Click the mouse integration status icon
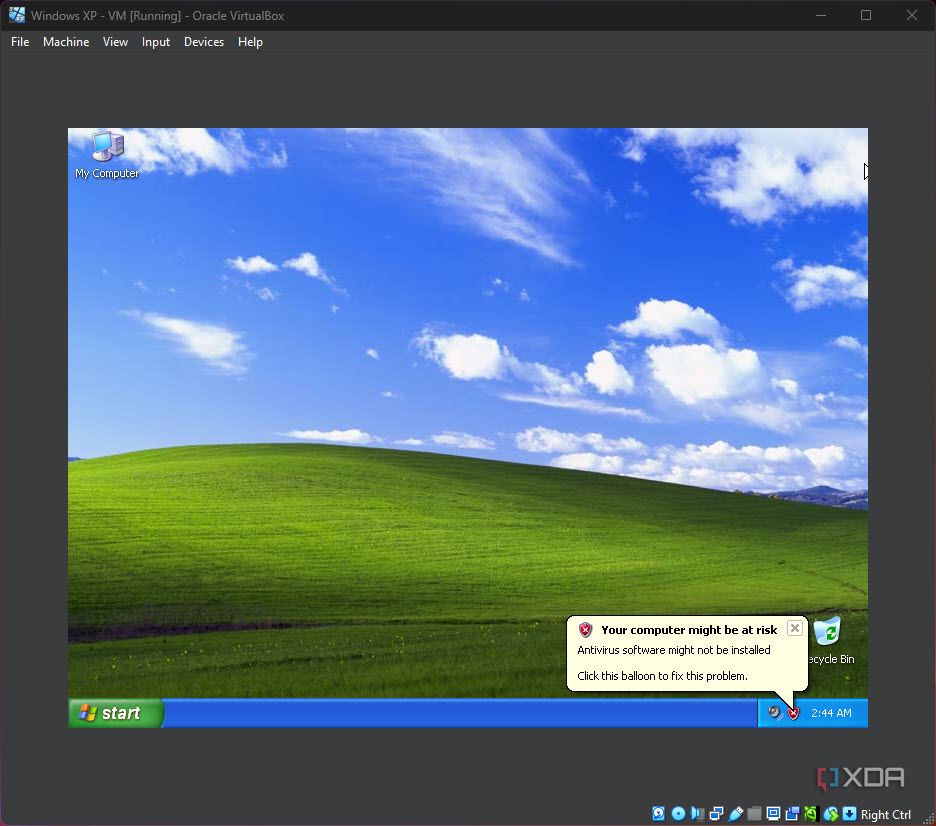This screenshot has height=826, width=936. click(x=831, y=813)
